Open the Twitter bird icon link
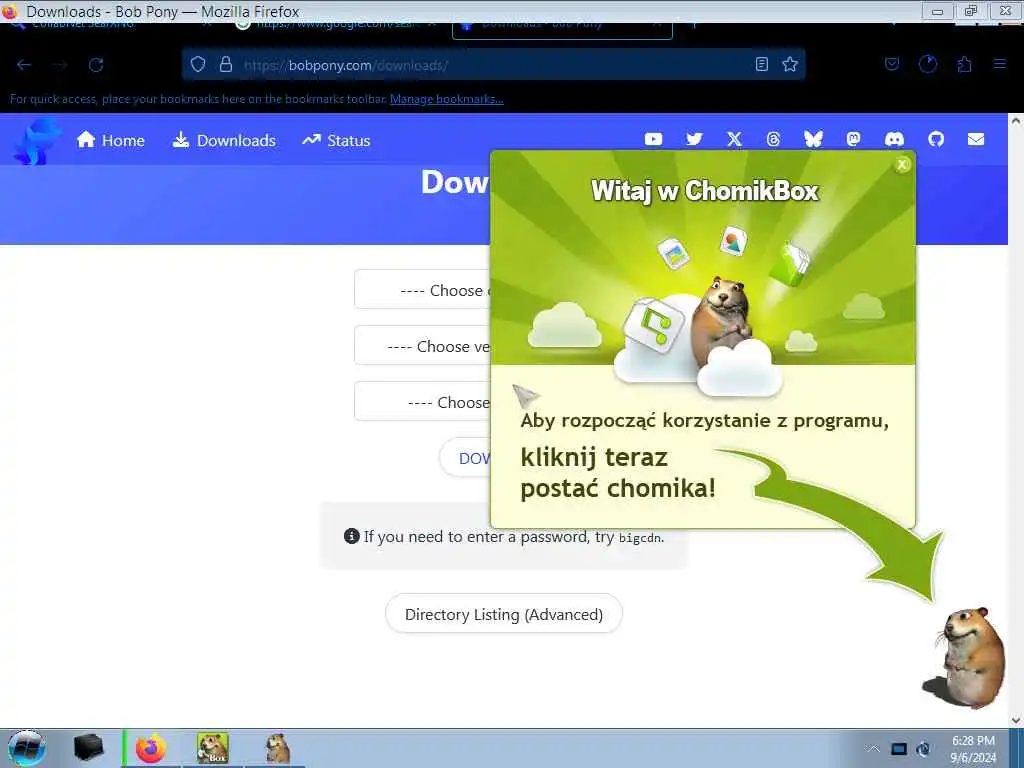1024x768 pixels. click(694, 139)
